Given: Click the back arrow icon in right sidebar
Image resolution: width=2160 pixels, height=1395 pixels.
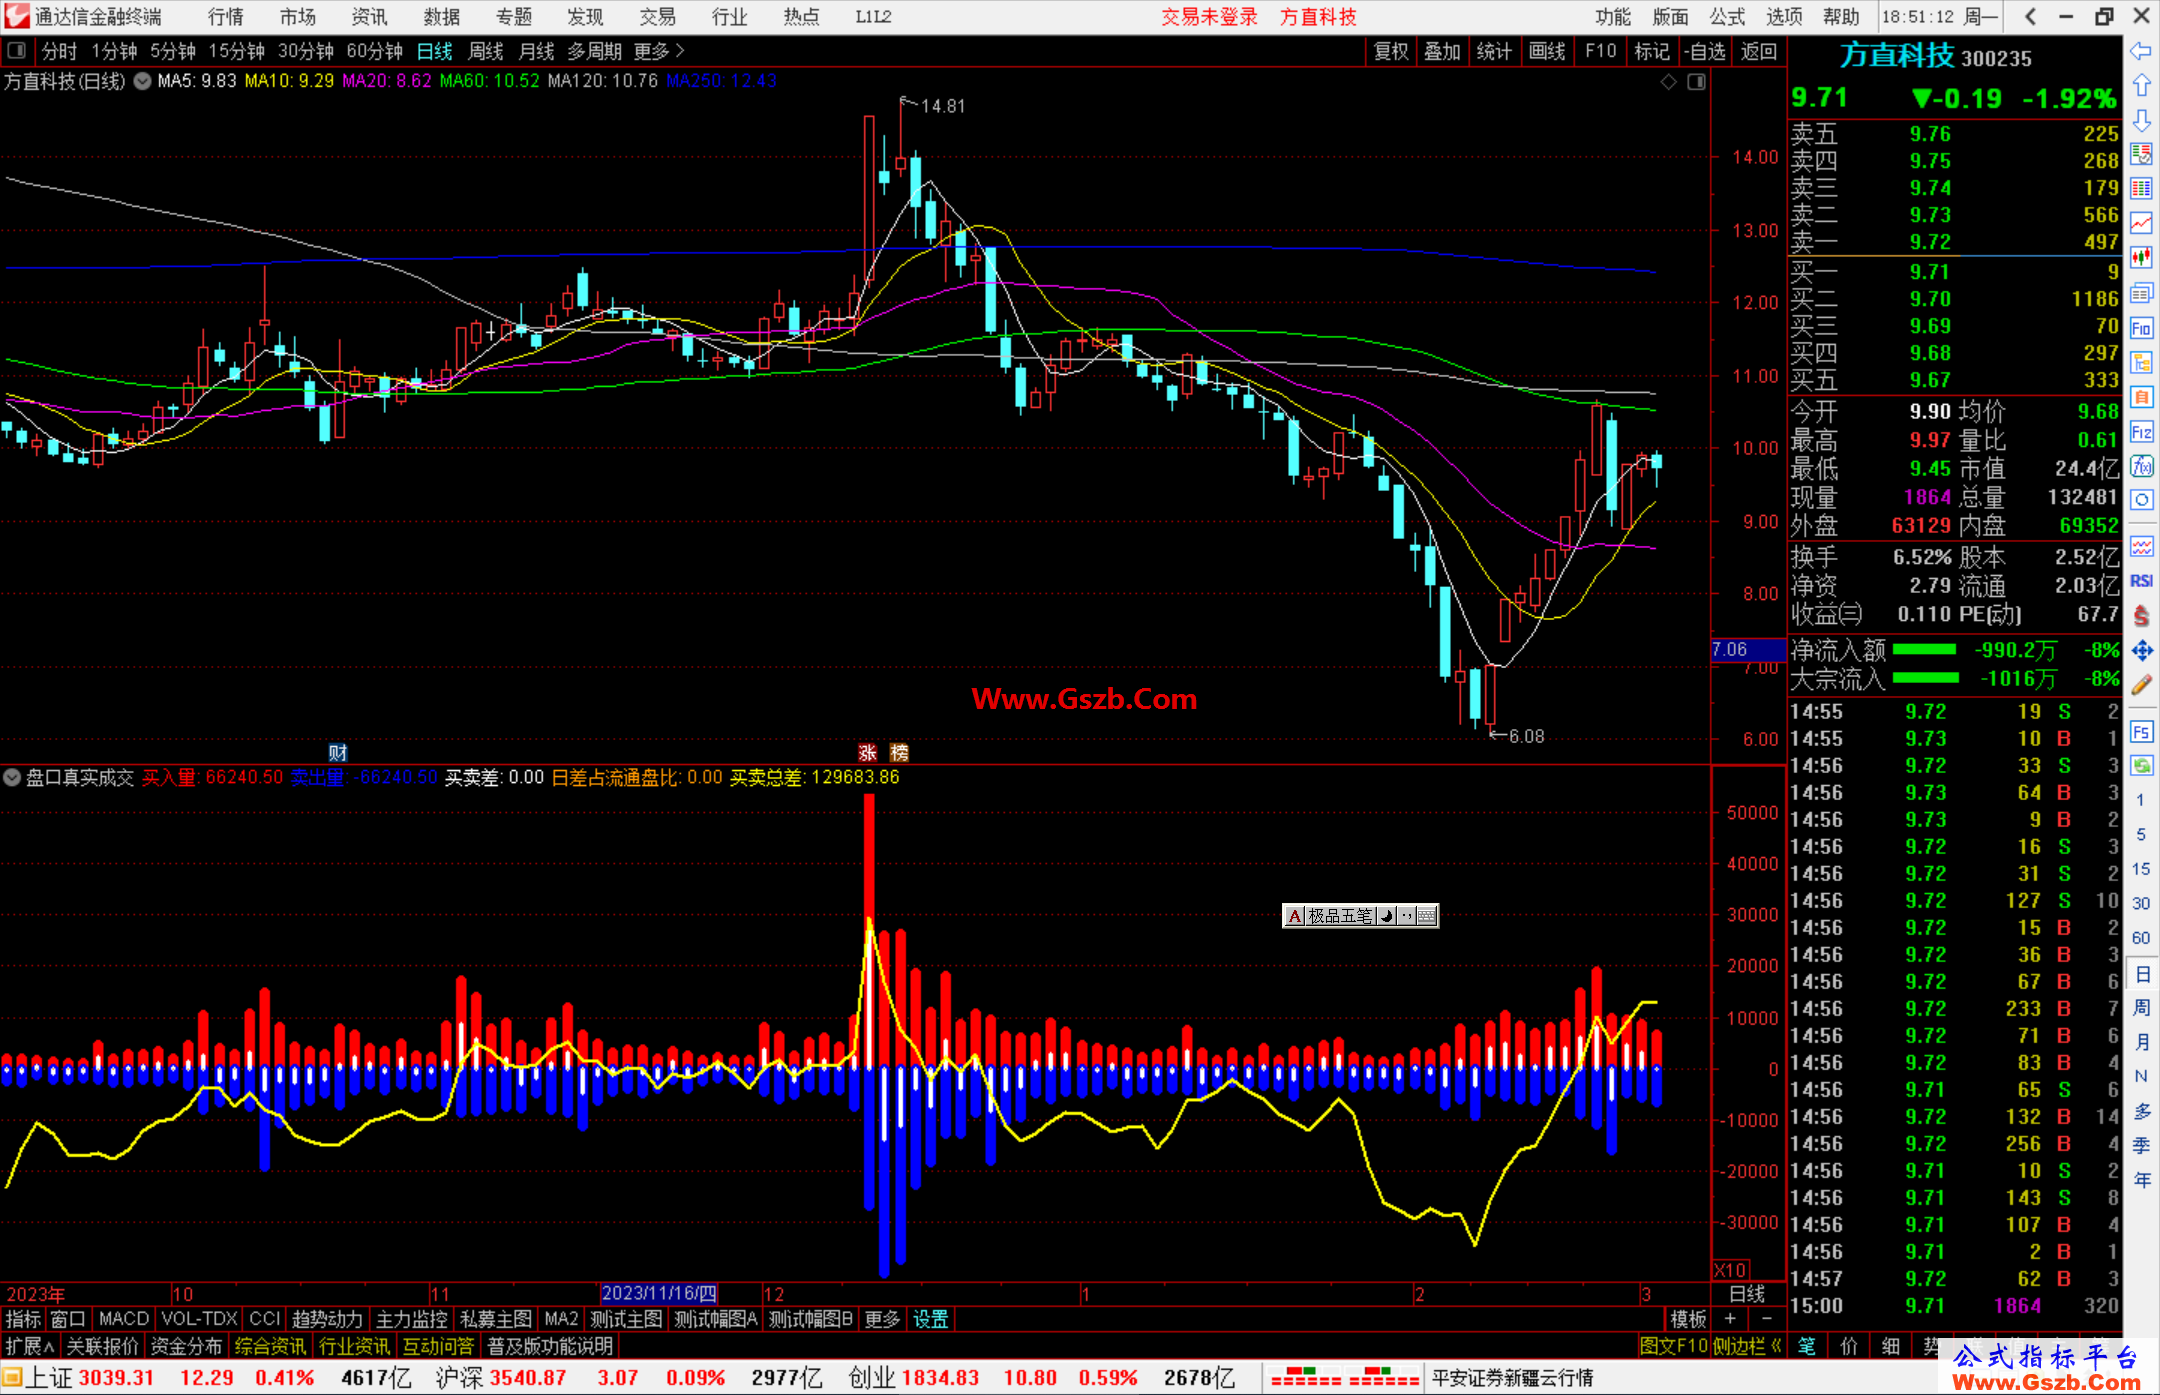Looking at the screenshot, I should pyautogui.click(x=2141, y=51).
